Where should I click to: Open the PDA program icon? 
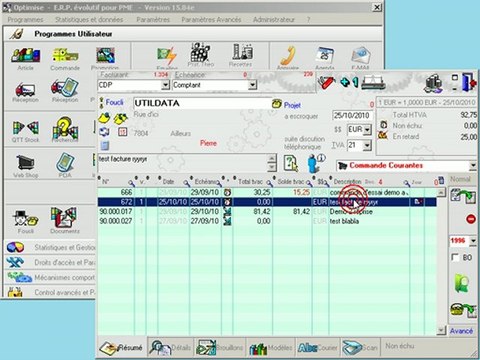click(x=65, y=162)
